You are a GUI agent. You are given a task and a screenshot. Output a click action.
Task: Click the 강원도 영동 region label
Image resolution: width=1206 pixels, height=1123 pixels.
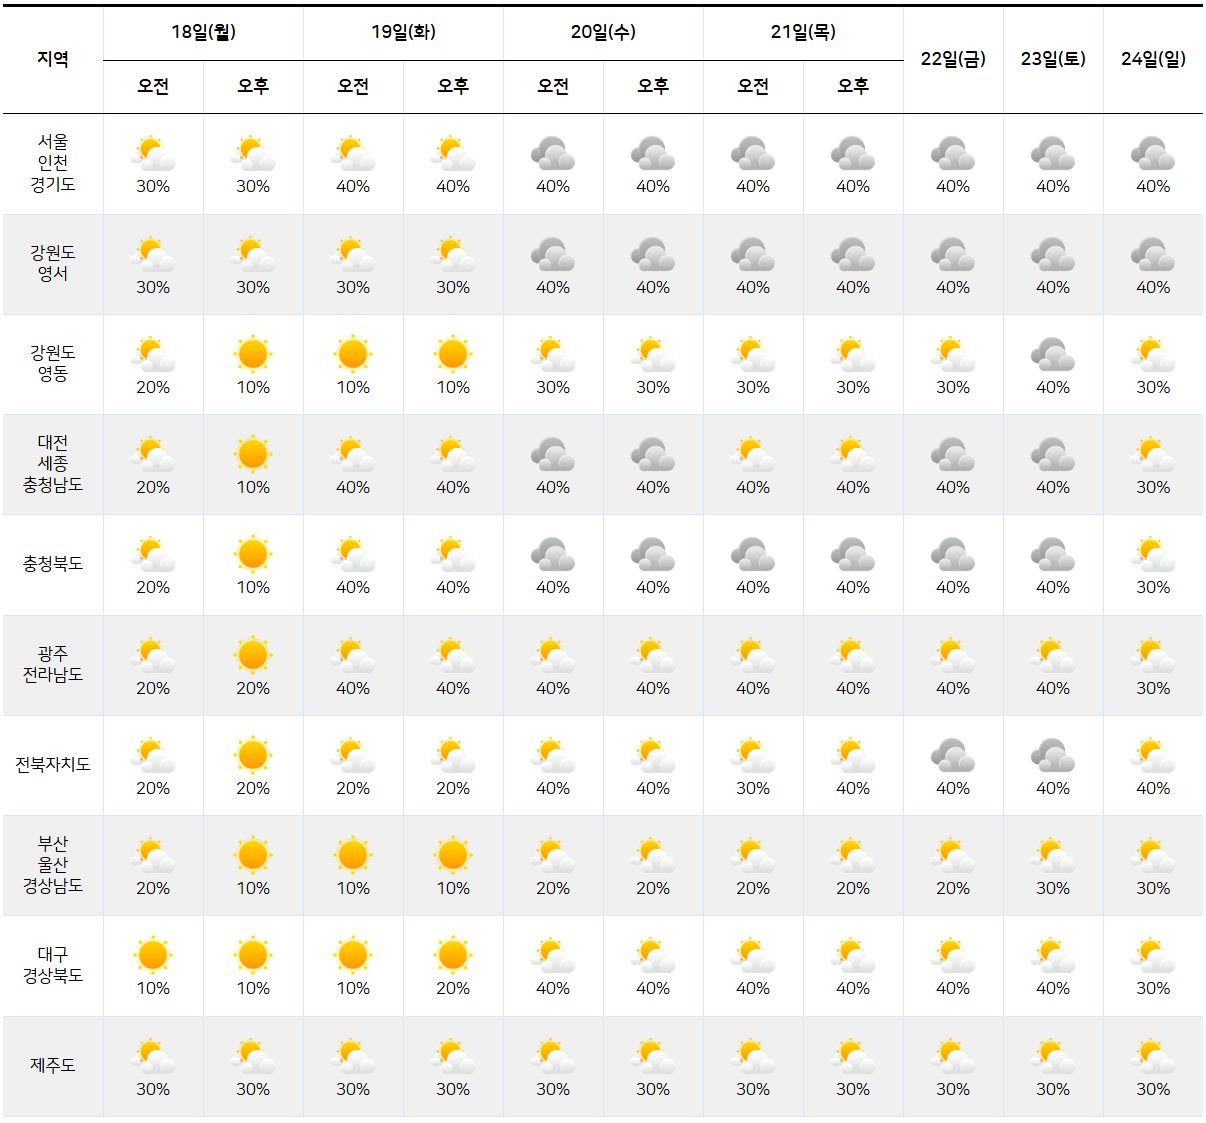point(53,363)
